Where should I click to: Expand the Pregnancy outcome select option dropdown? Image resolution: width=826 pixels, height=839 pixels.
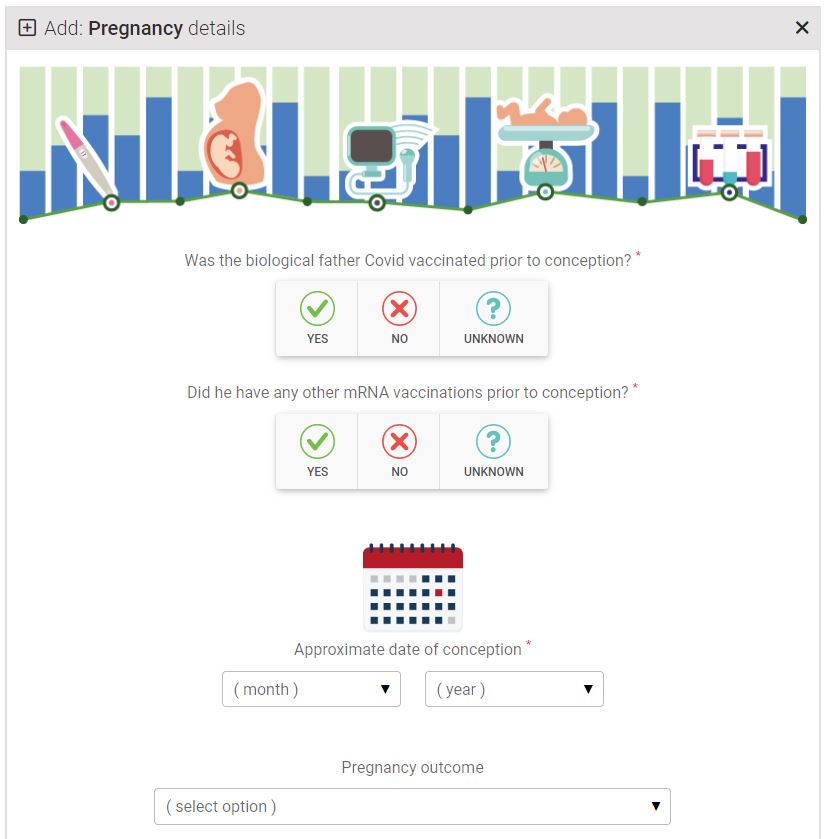pos(412,806)
